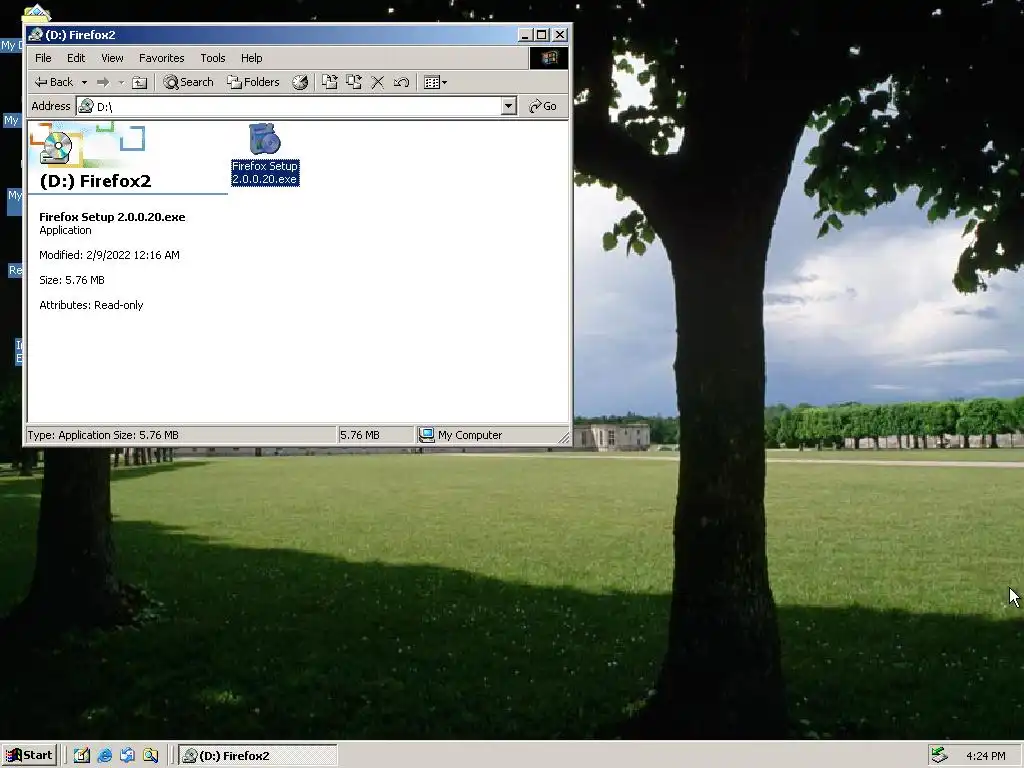Click the Back toolbar button

pos(54,82)
